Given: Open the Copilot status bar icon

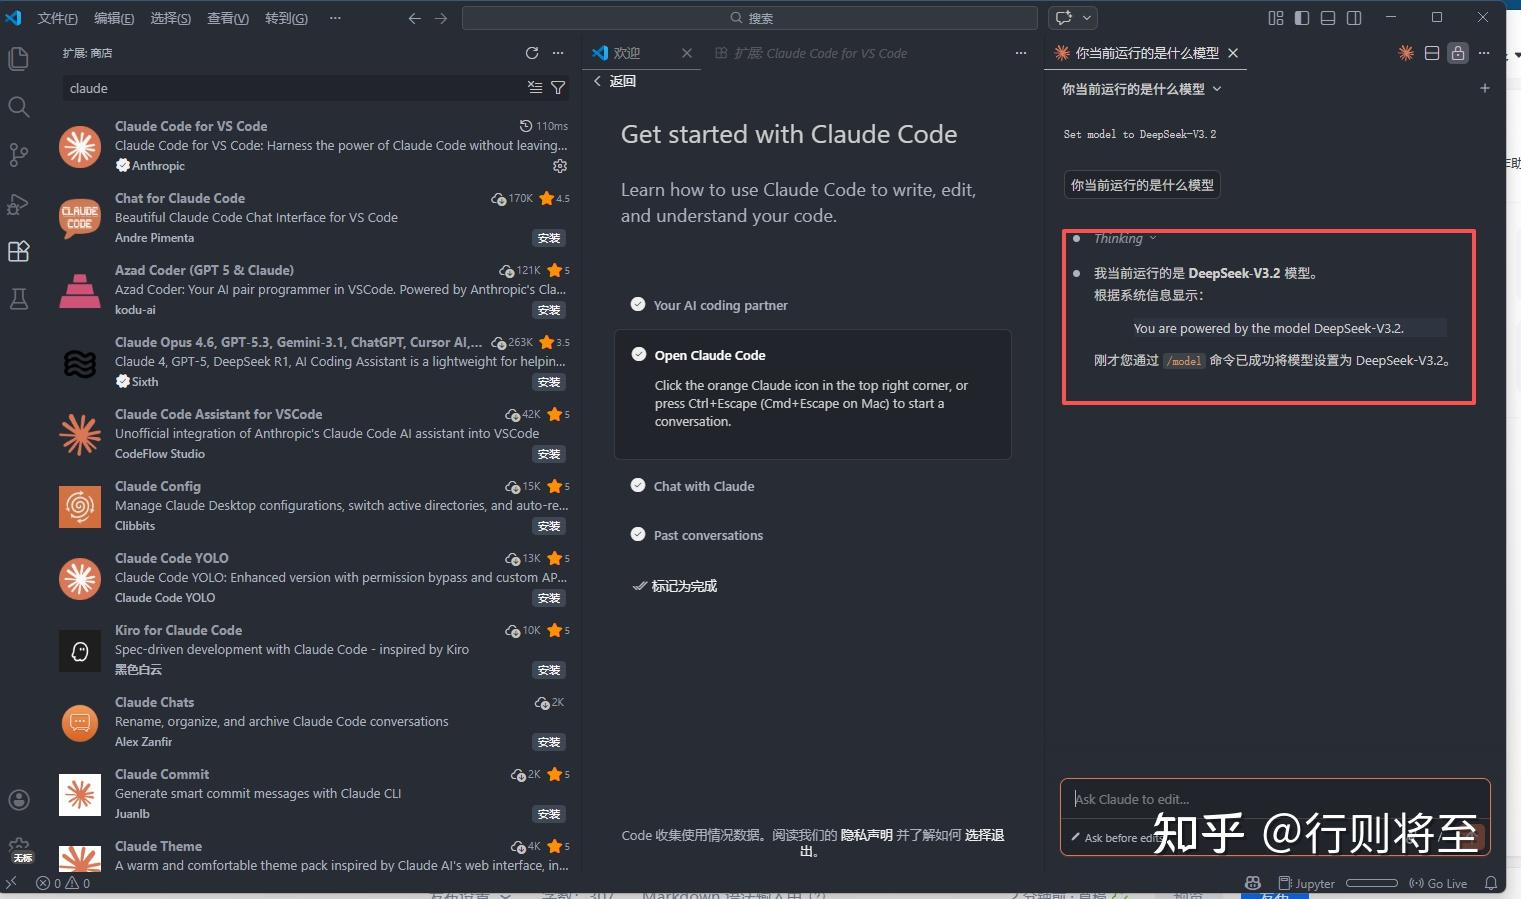Looking at the screenshot, I should pyautogui.click(x=1253, y=883).
